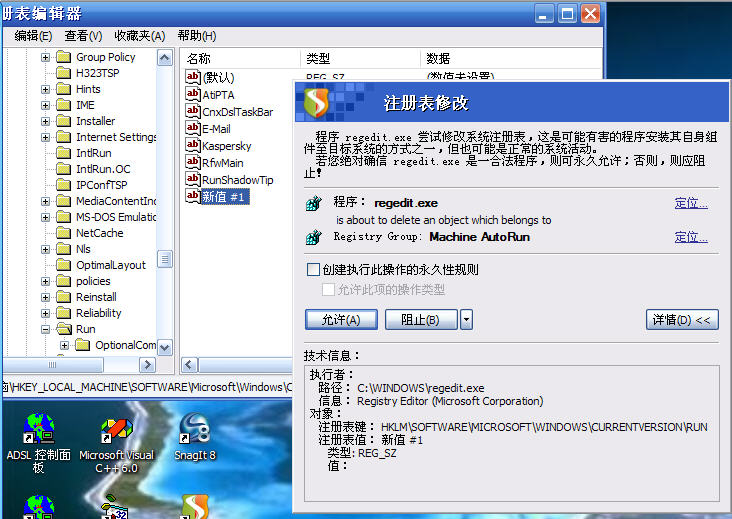Click the Machine AutoRun text

pos(479,237)
